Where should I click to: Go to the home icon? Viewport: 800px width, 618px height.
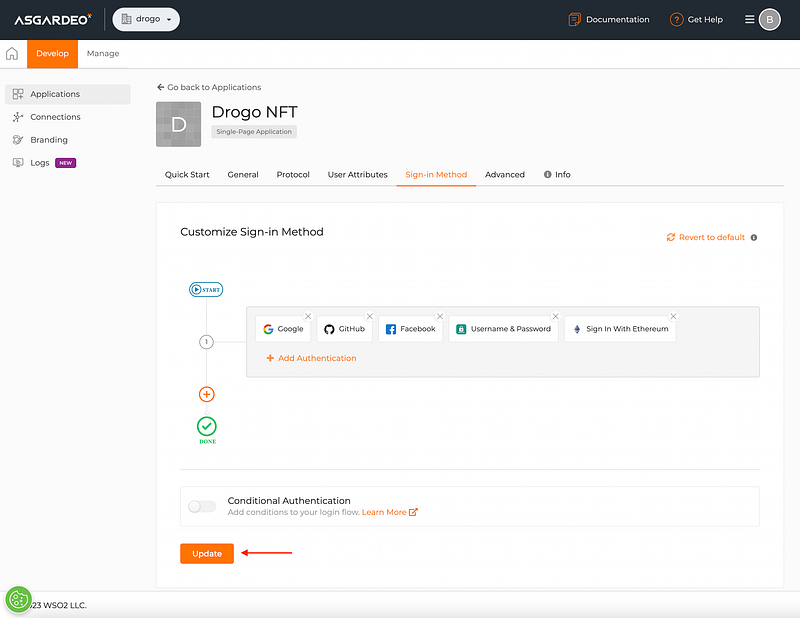tap(12, 54)
